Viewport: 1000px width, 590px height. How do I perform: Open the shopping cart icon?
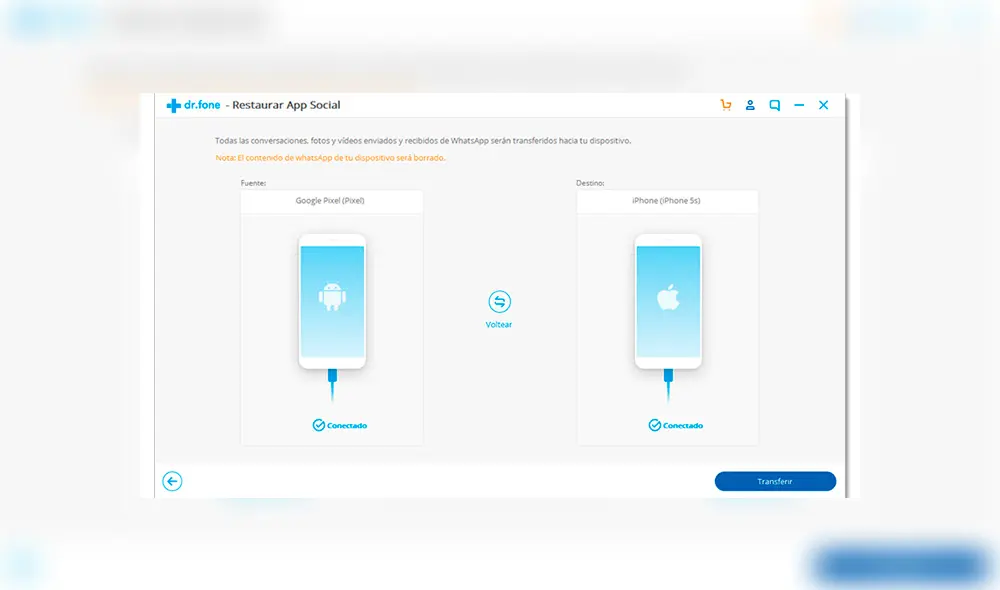coord(726,105)
